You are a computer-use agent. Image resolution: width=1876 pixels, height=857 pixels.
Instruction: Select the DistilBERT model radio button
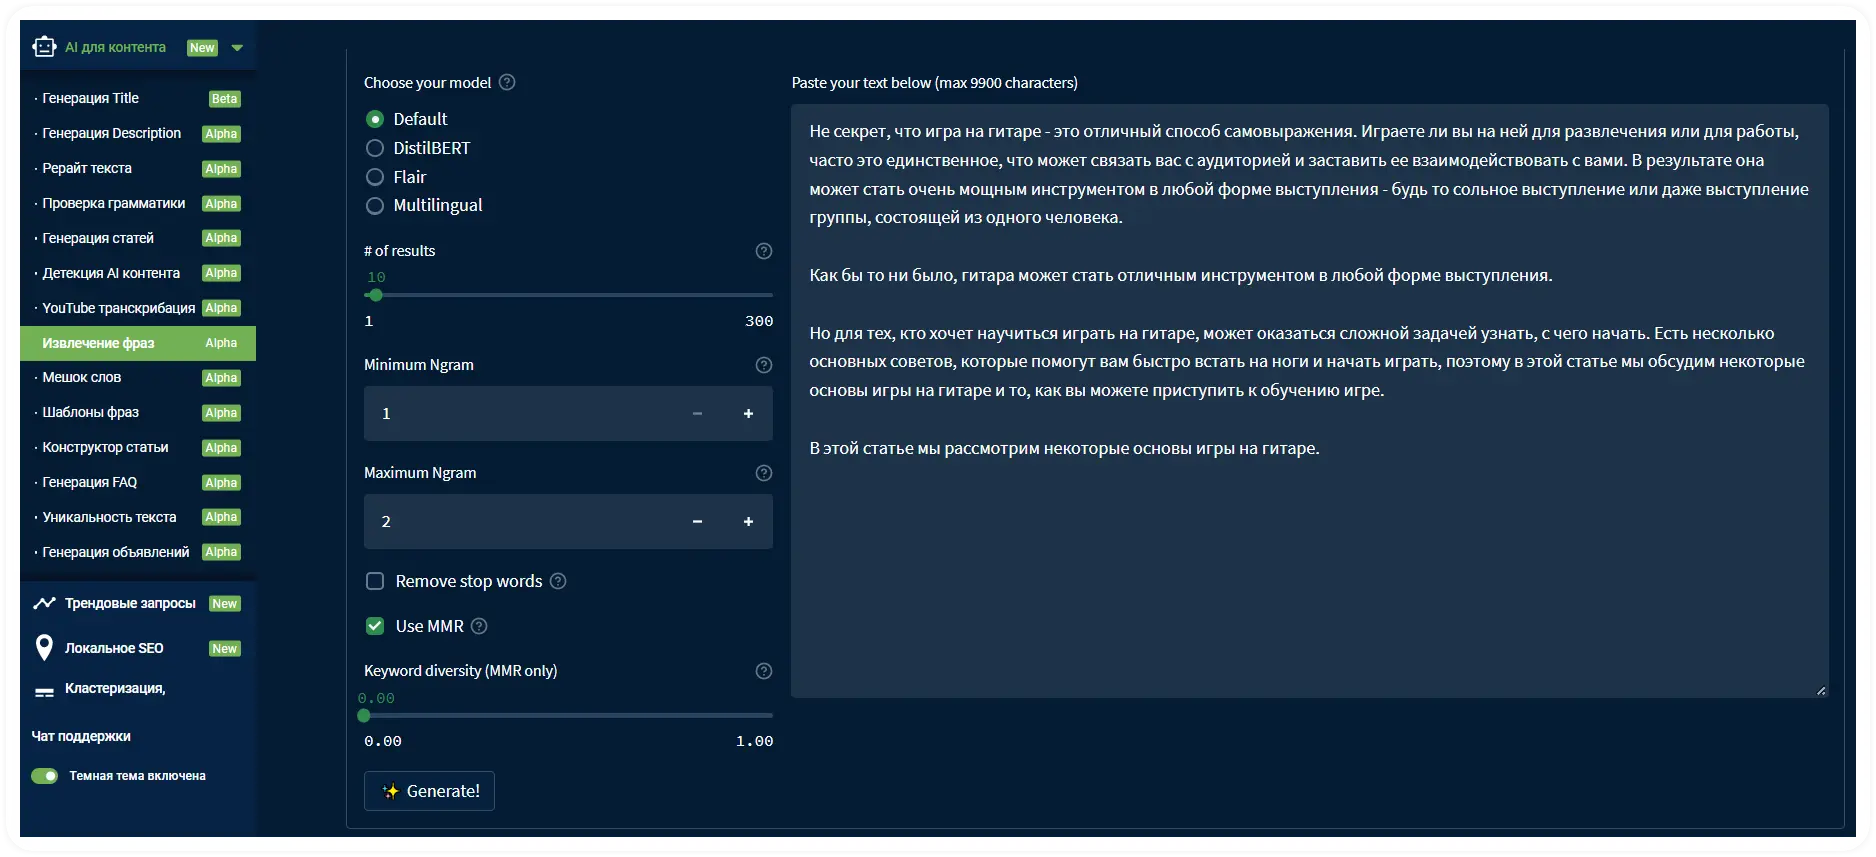[x=375, y=148]
